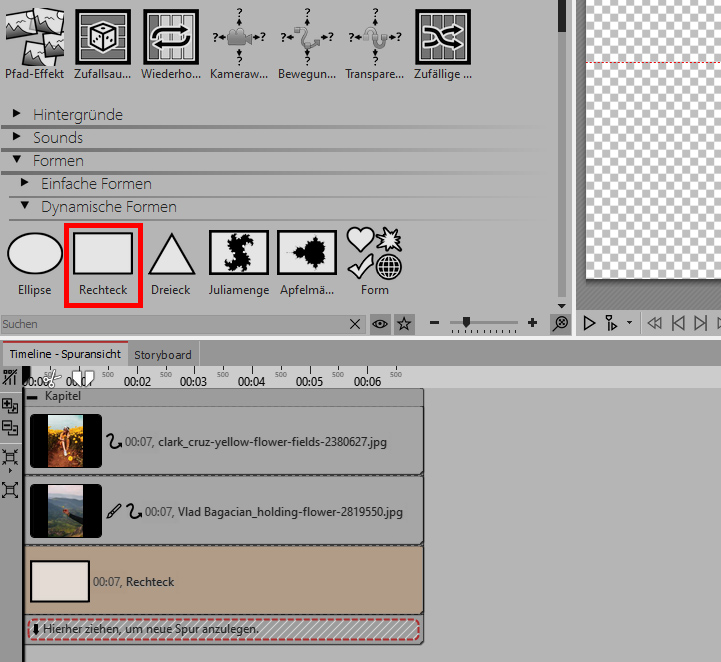Toggle the favorites star filter
The image size is (721, 662).
pos(404,324)
